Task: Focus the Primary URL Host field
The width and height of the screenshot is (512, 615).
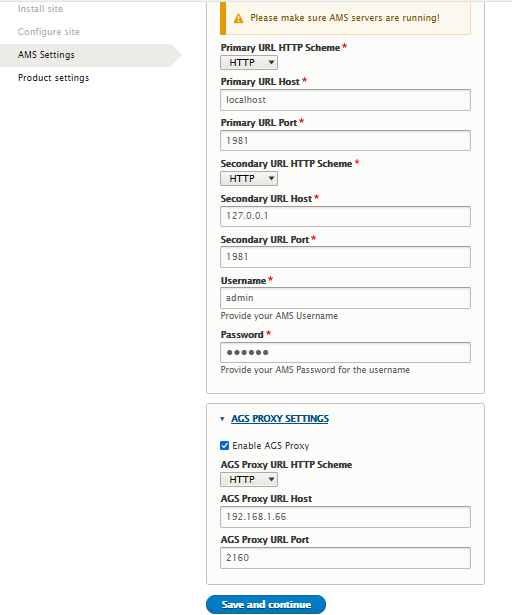Action: [345, 100]
